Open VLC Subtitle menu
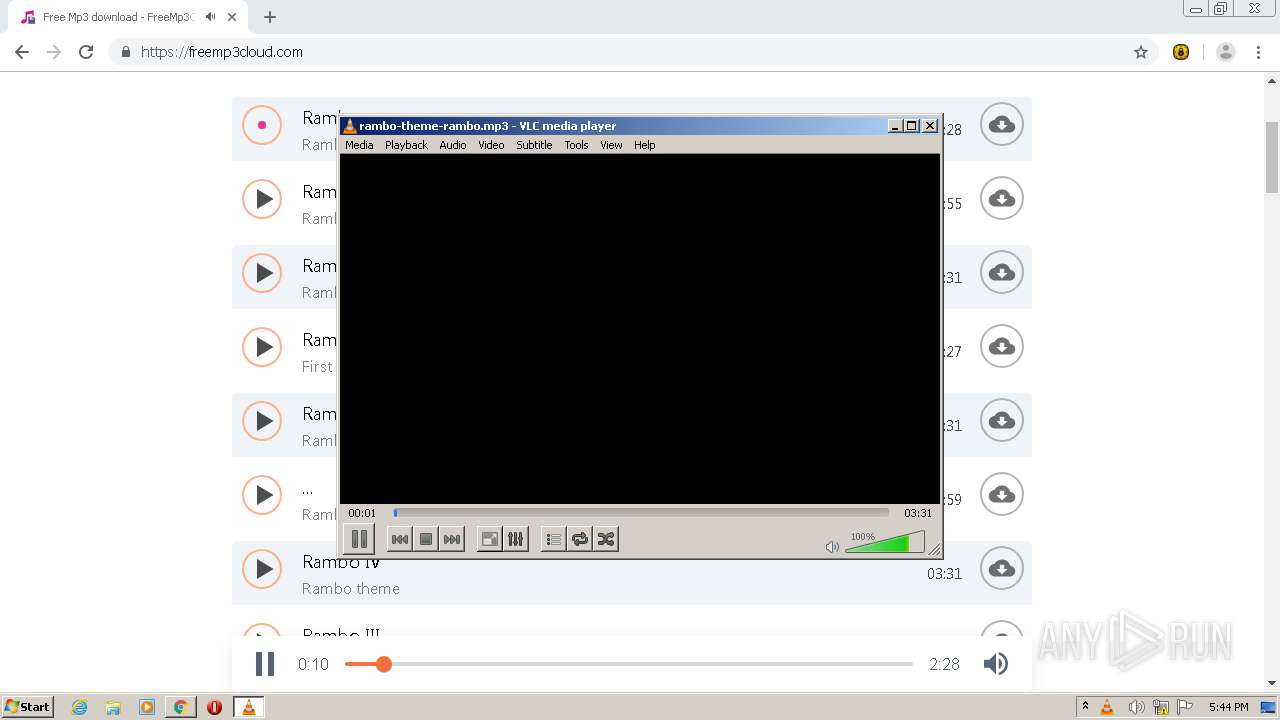Screen dimensions: 1280x720 click(x=534, y=145)
